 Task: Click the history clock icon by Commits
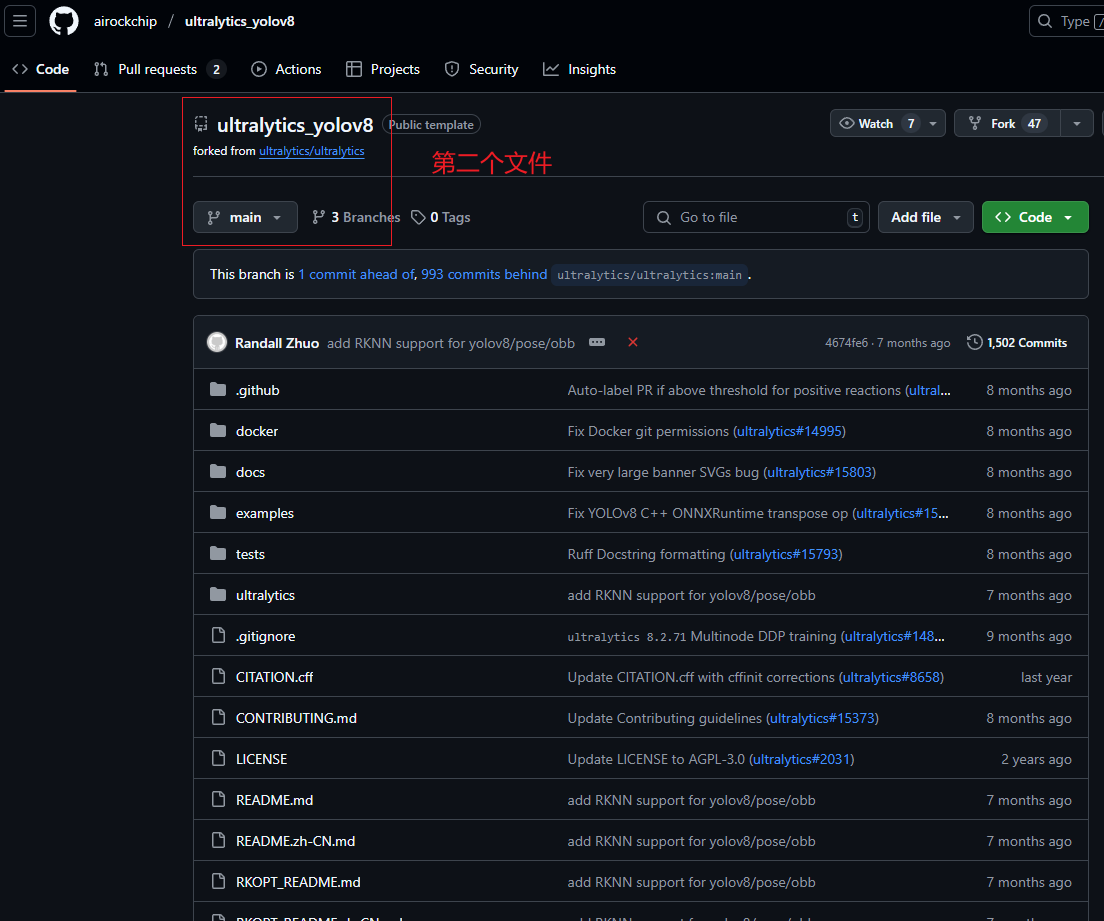(974, 342)
